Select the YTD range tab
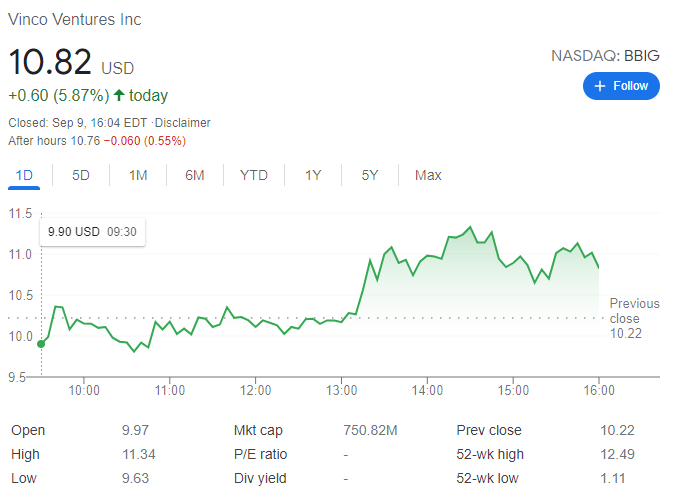The image size is (688, 502). pos(254,175)
